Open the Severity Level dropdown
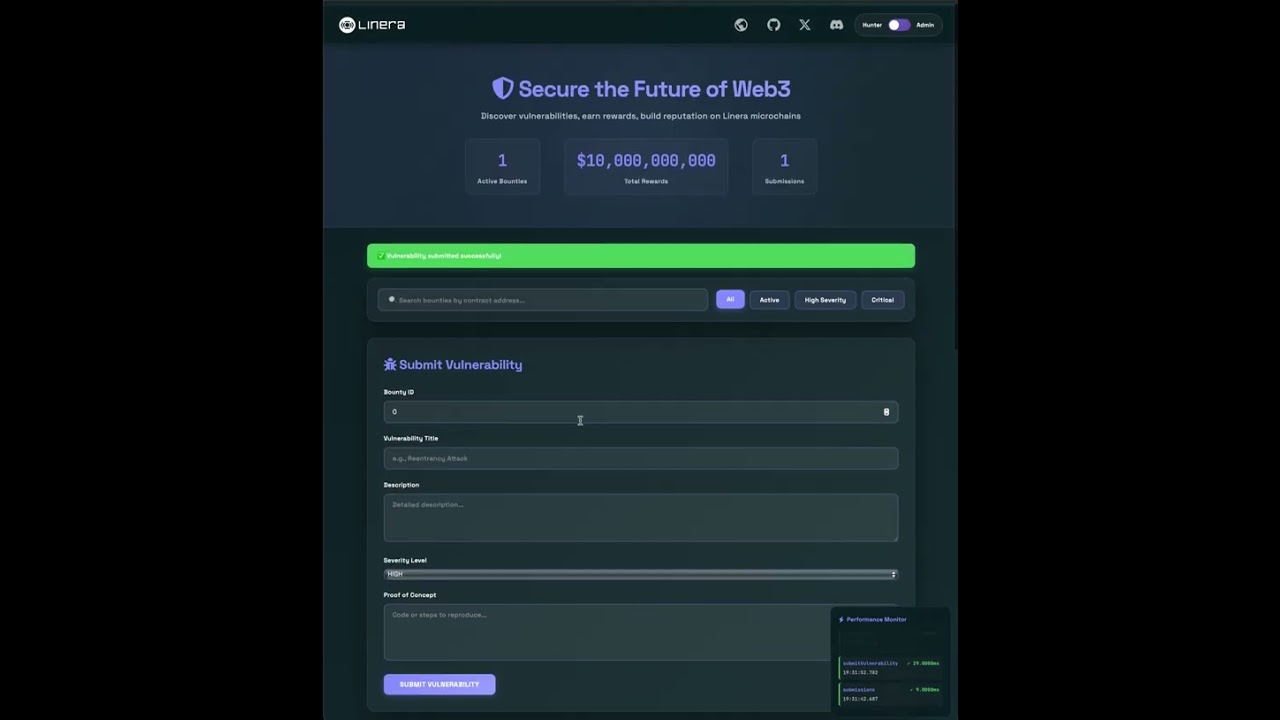The height and width of the screenshot is (720, 1280). coord(641,574)
